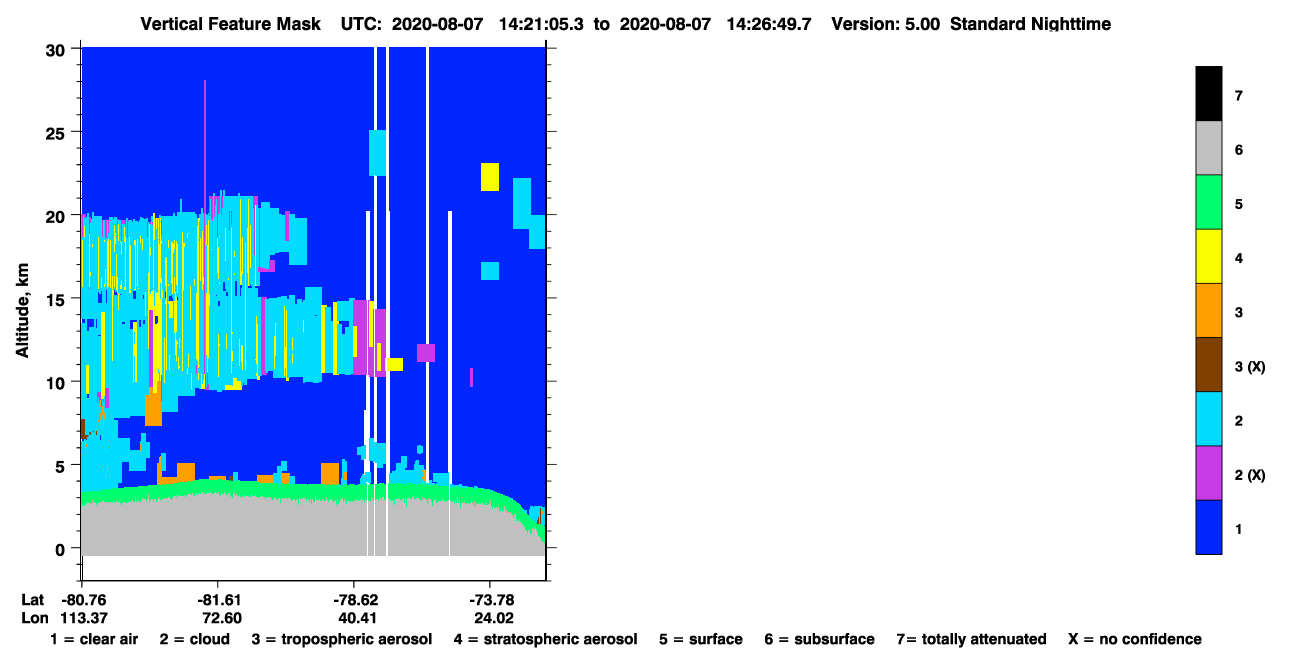This screenshot has width=1300, height=667.
Task: Click the cyan cloud block near 24 km altitude
Action: tap(377, 152)
